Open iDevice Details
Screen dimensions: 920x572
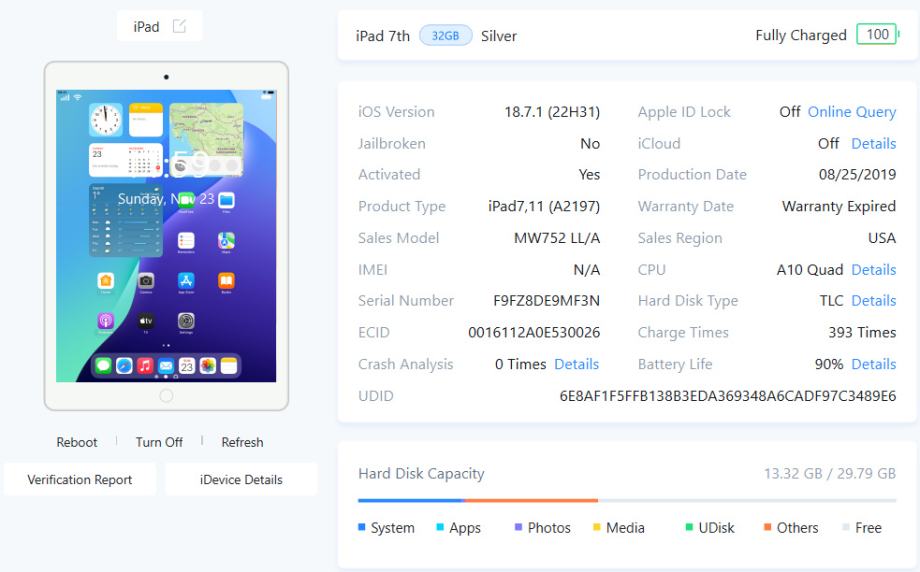click(241, 479)
